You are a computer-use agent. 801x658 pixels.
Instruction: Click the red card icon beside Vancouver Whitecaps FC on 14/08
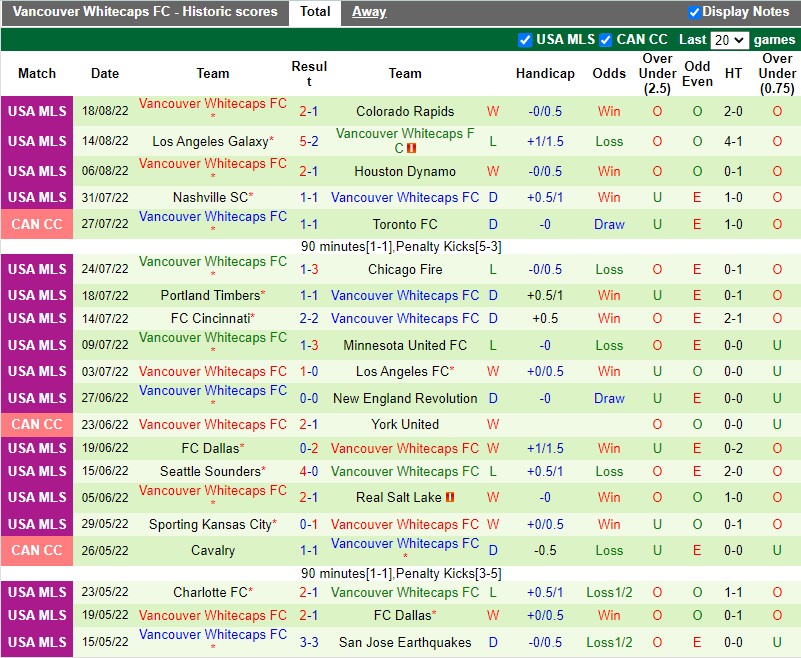(x=411, y=147)
